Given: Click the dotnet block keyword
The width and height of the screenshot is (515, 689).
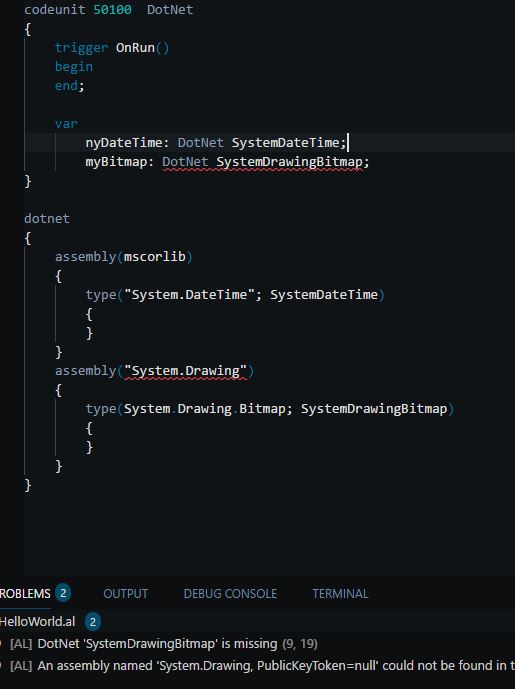Looking at the screenshot, I should [47, 218].
